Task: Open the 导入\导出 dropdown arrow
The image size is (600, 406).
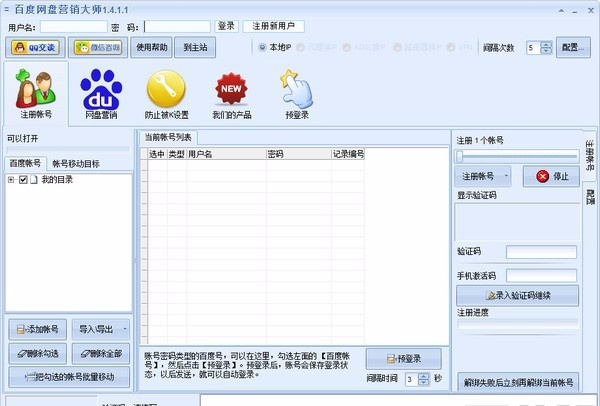Action: tap(125, 329)
